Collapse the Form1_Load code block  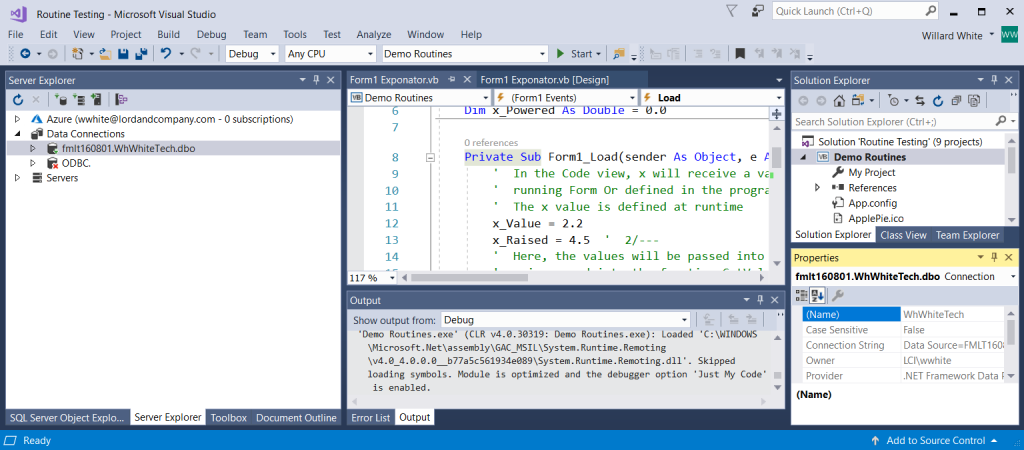(x=430, y=157)
